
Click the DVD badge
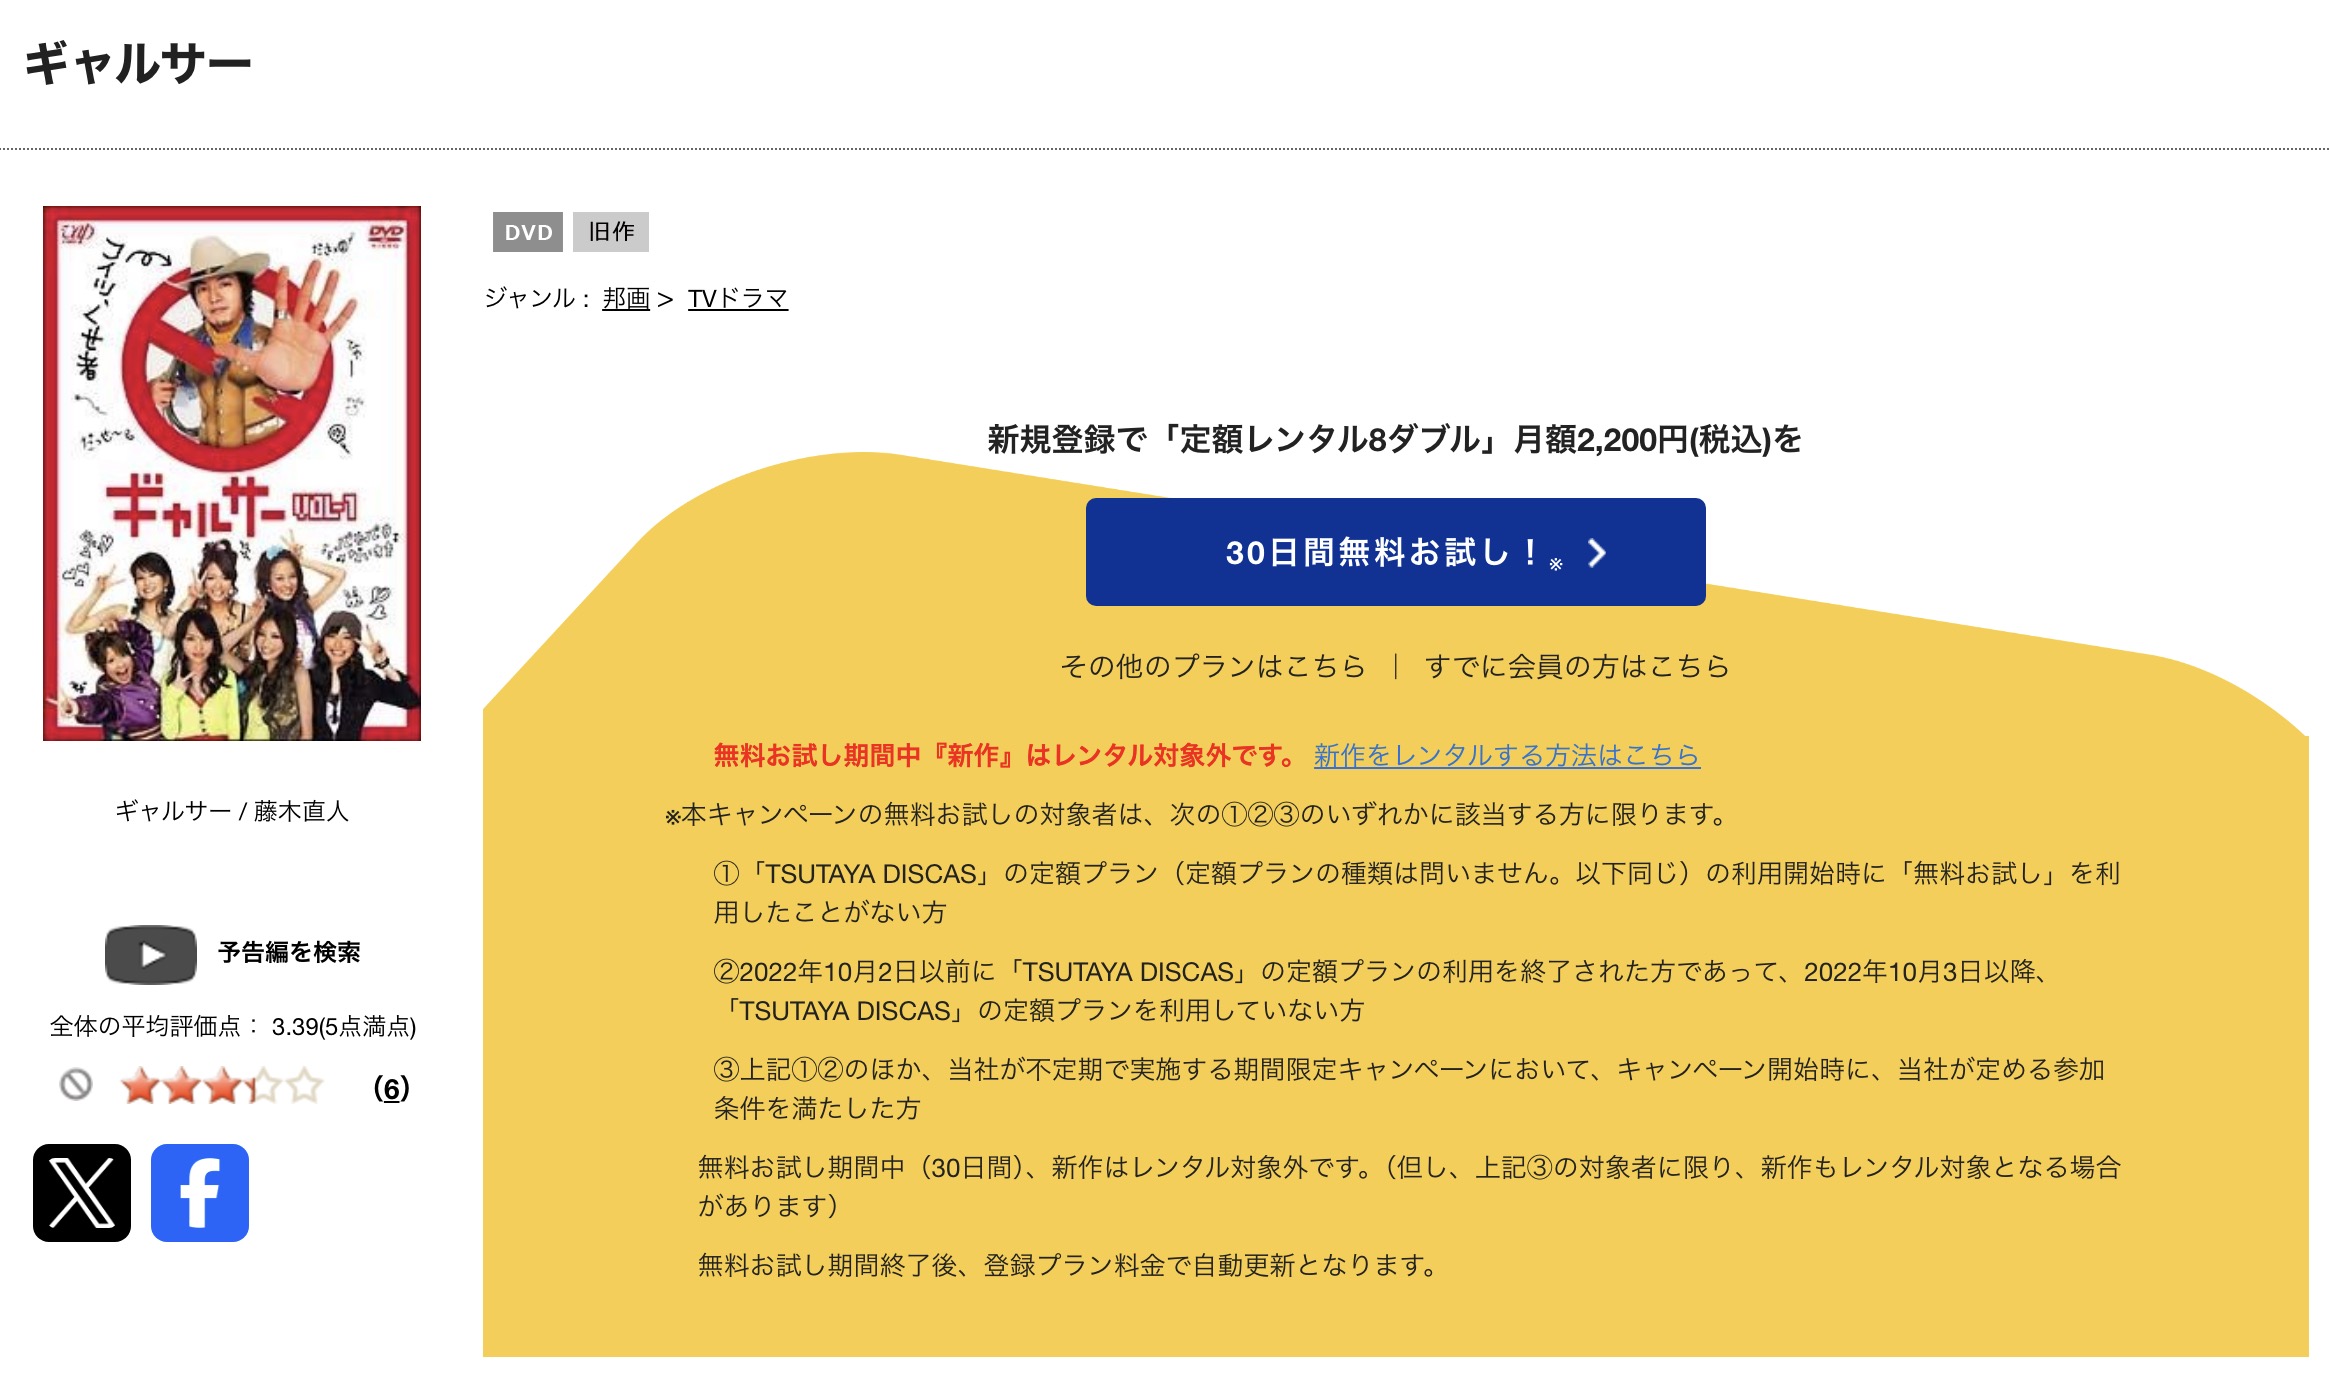[528, 232]
